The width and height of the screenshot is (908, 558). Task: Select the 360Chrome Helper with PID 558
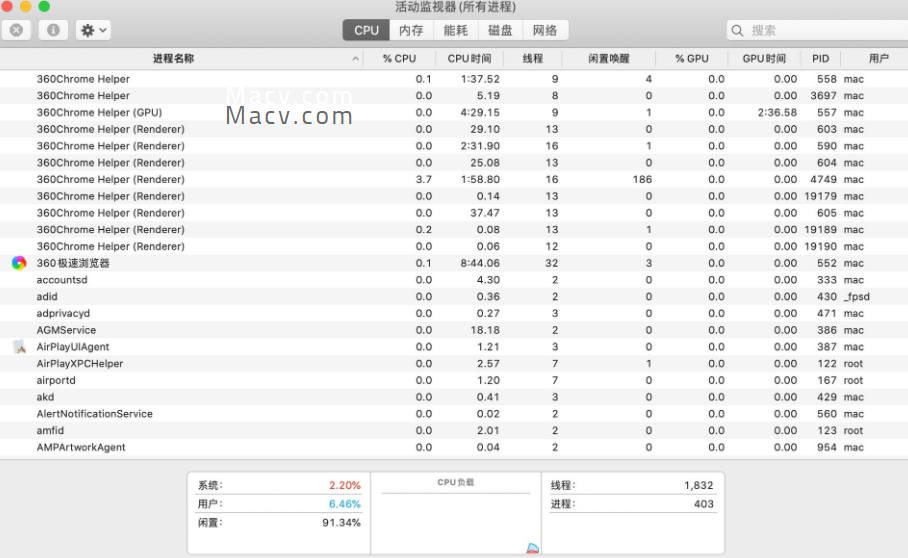pos(454,79)
